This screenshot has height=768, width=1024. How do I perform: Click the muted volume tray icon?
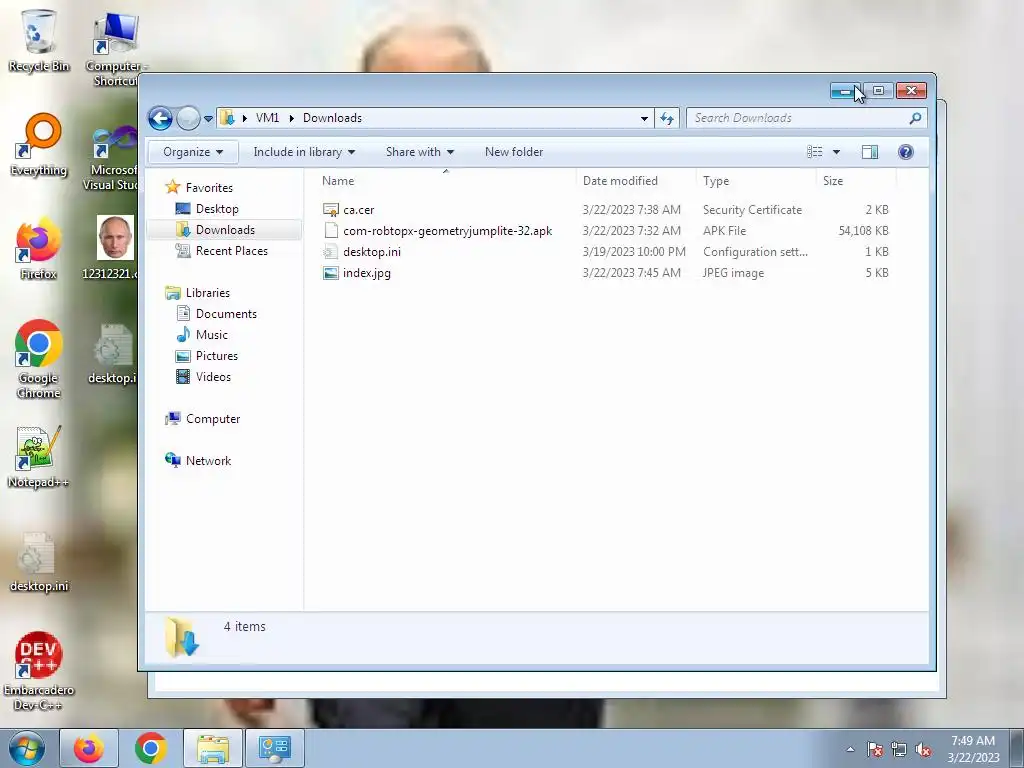923,749
